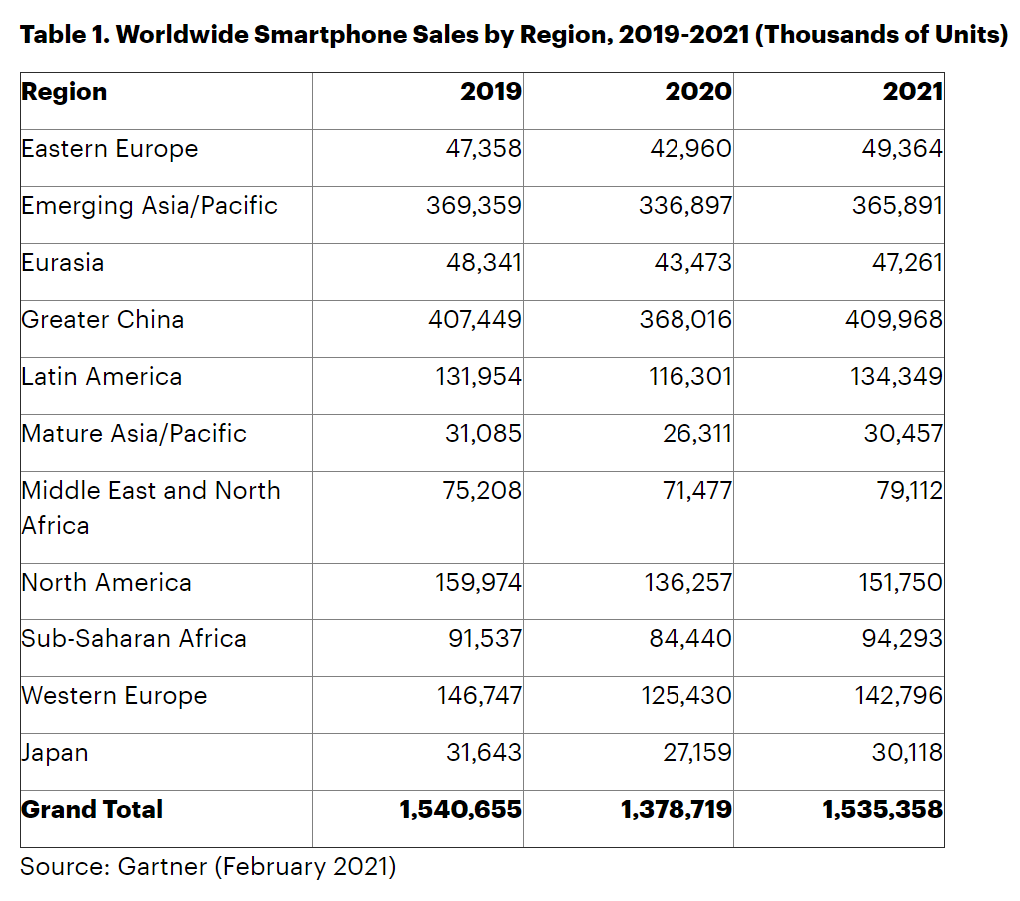The height and width of the screenshot is (901, 1020).
Task: Click the 2019 grand total 1,540,655
Action: coord(460,810)
